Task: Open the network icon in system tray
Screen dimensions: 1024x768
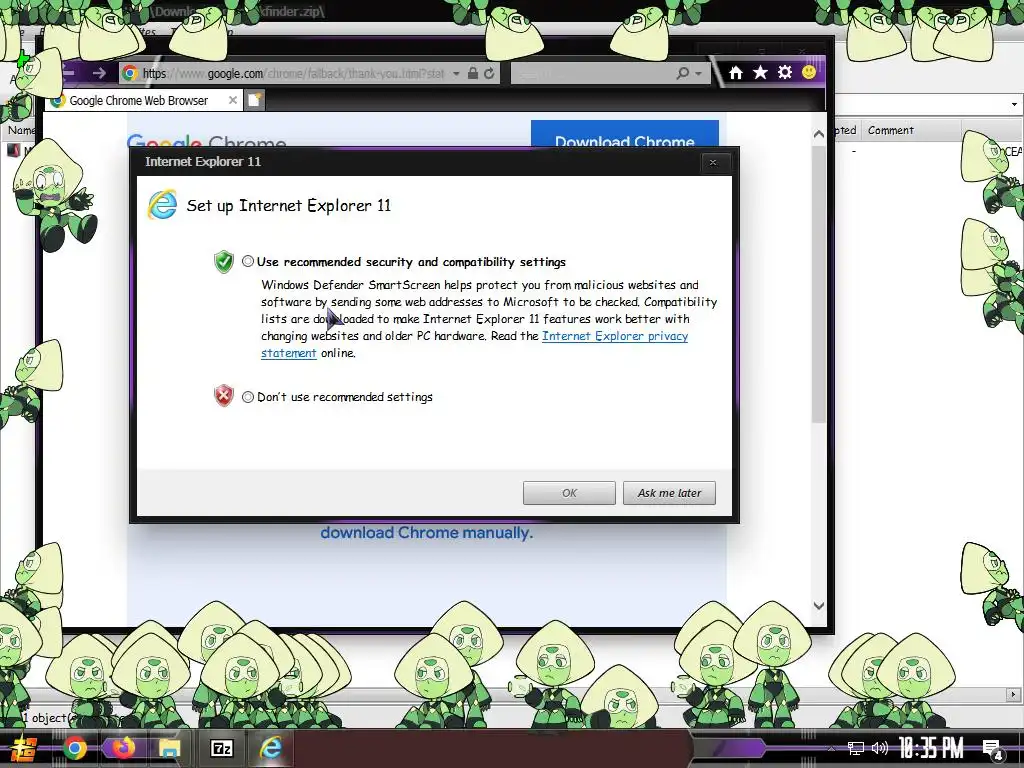Action: pos(855,748)
